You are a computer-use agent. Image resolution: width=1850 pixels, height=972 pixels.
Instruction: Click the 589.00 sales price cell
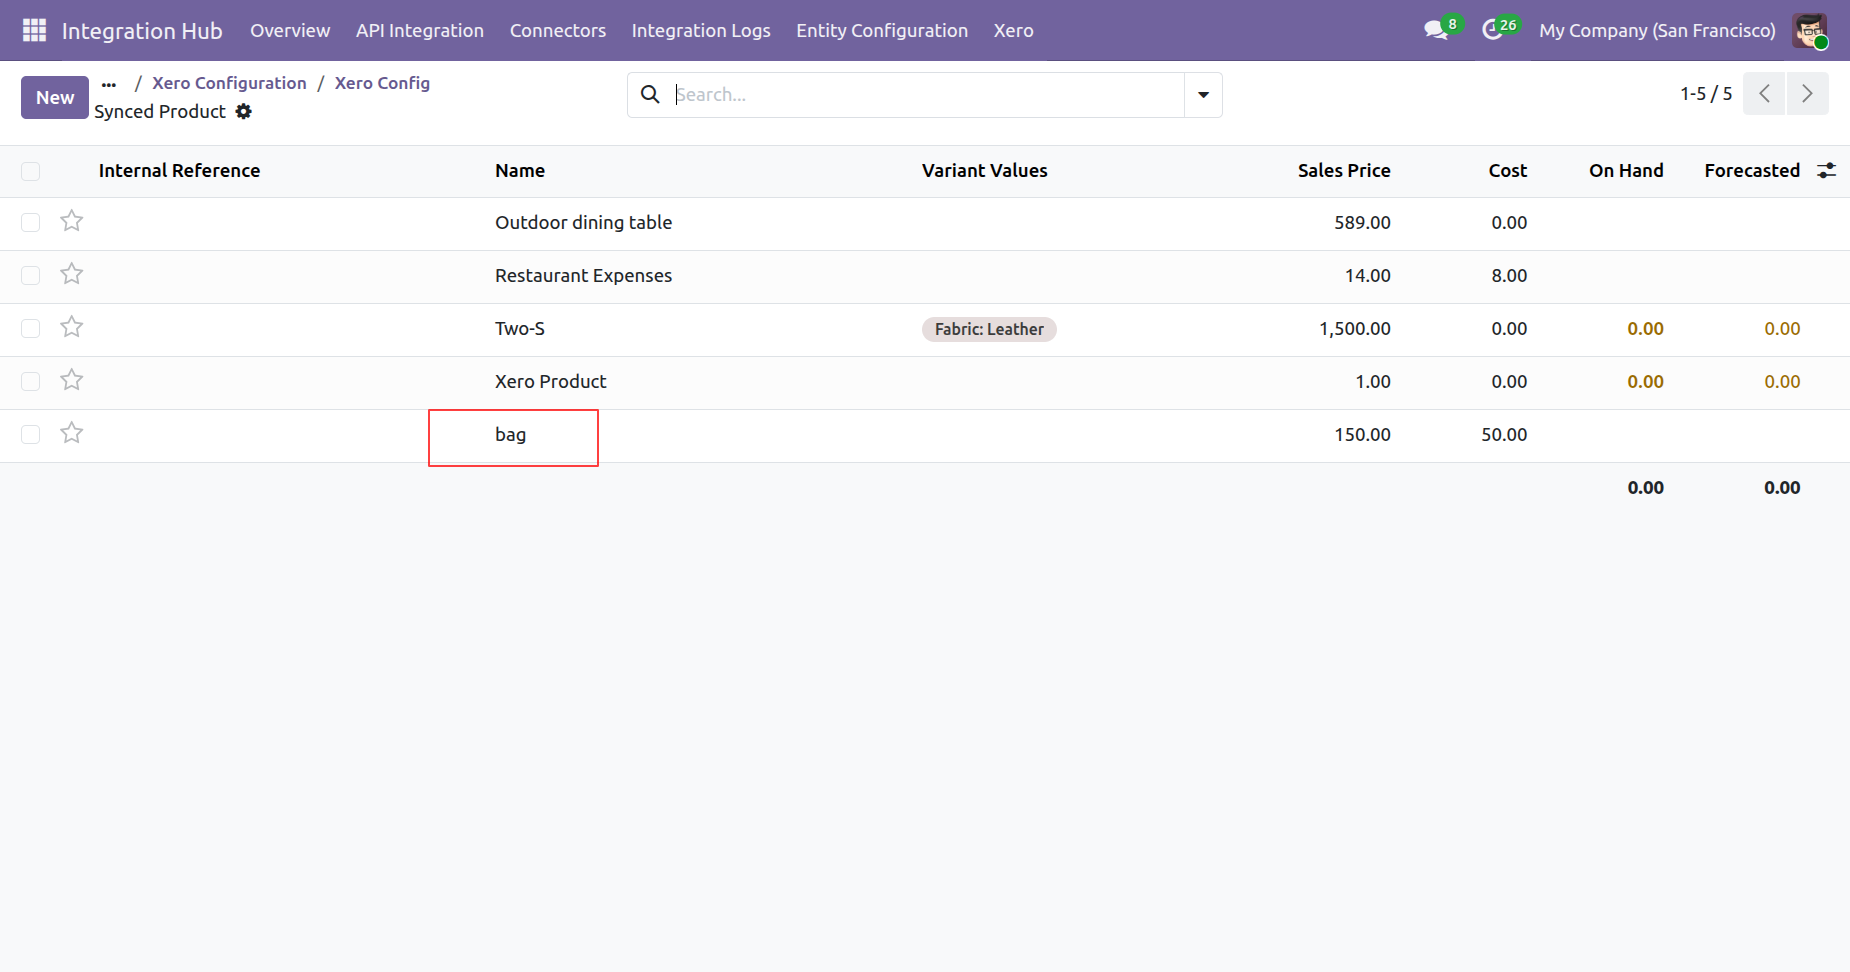click(x=1362, y=223)
